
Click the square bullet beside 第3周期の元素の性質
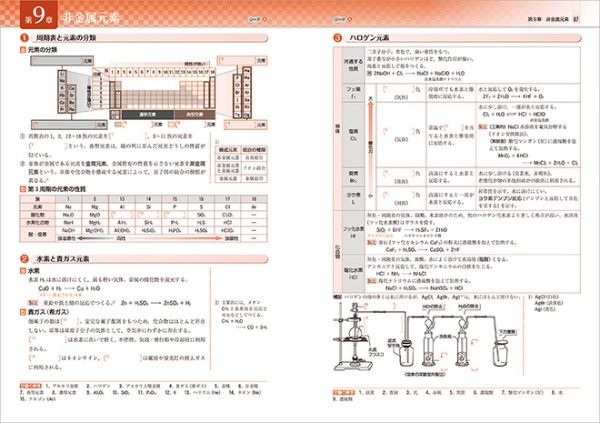coord(23,189)
